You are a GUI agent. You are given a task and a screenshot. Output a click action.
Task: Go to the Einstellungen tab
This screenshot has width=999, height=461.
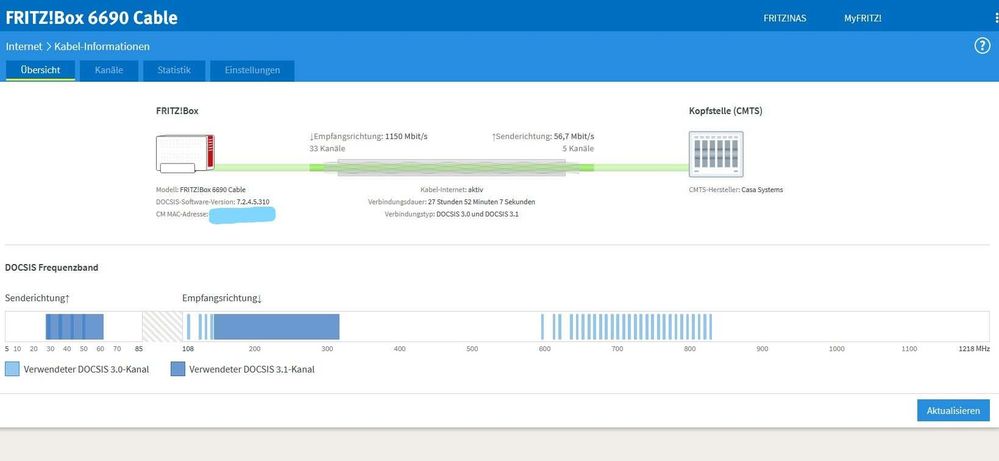(x=252, y=70)
